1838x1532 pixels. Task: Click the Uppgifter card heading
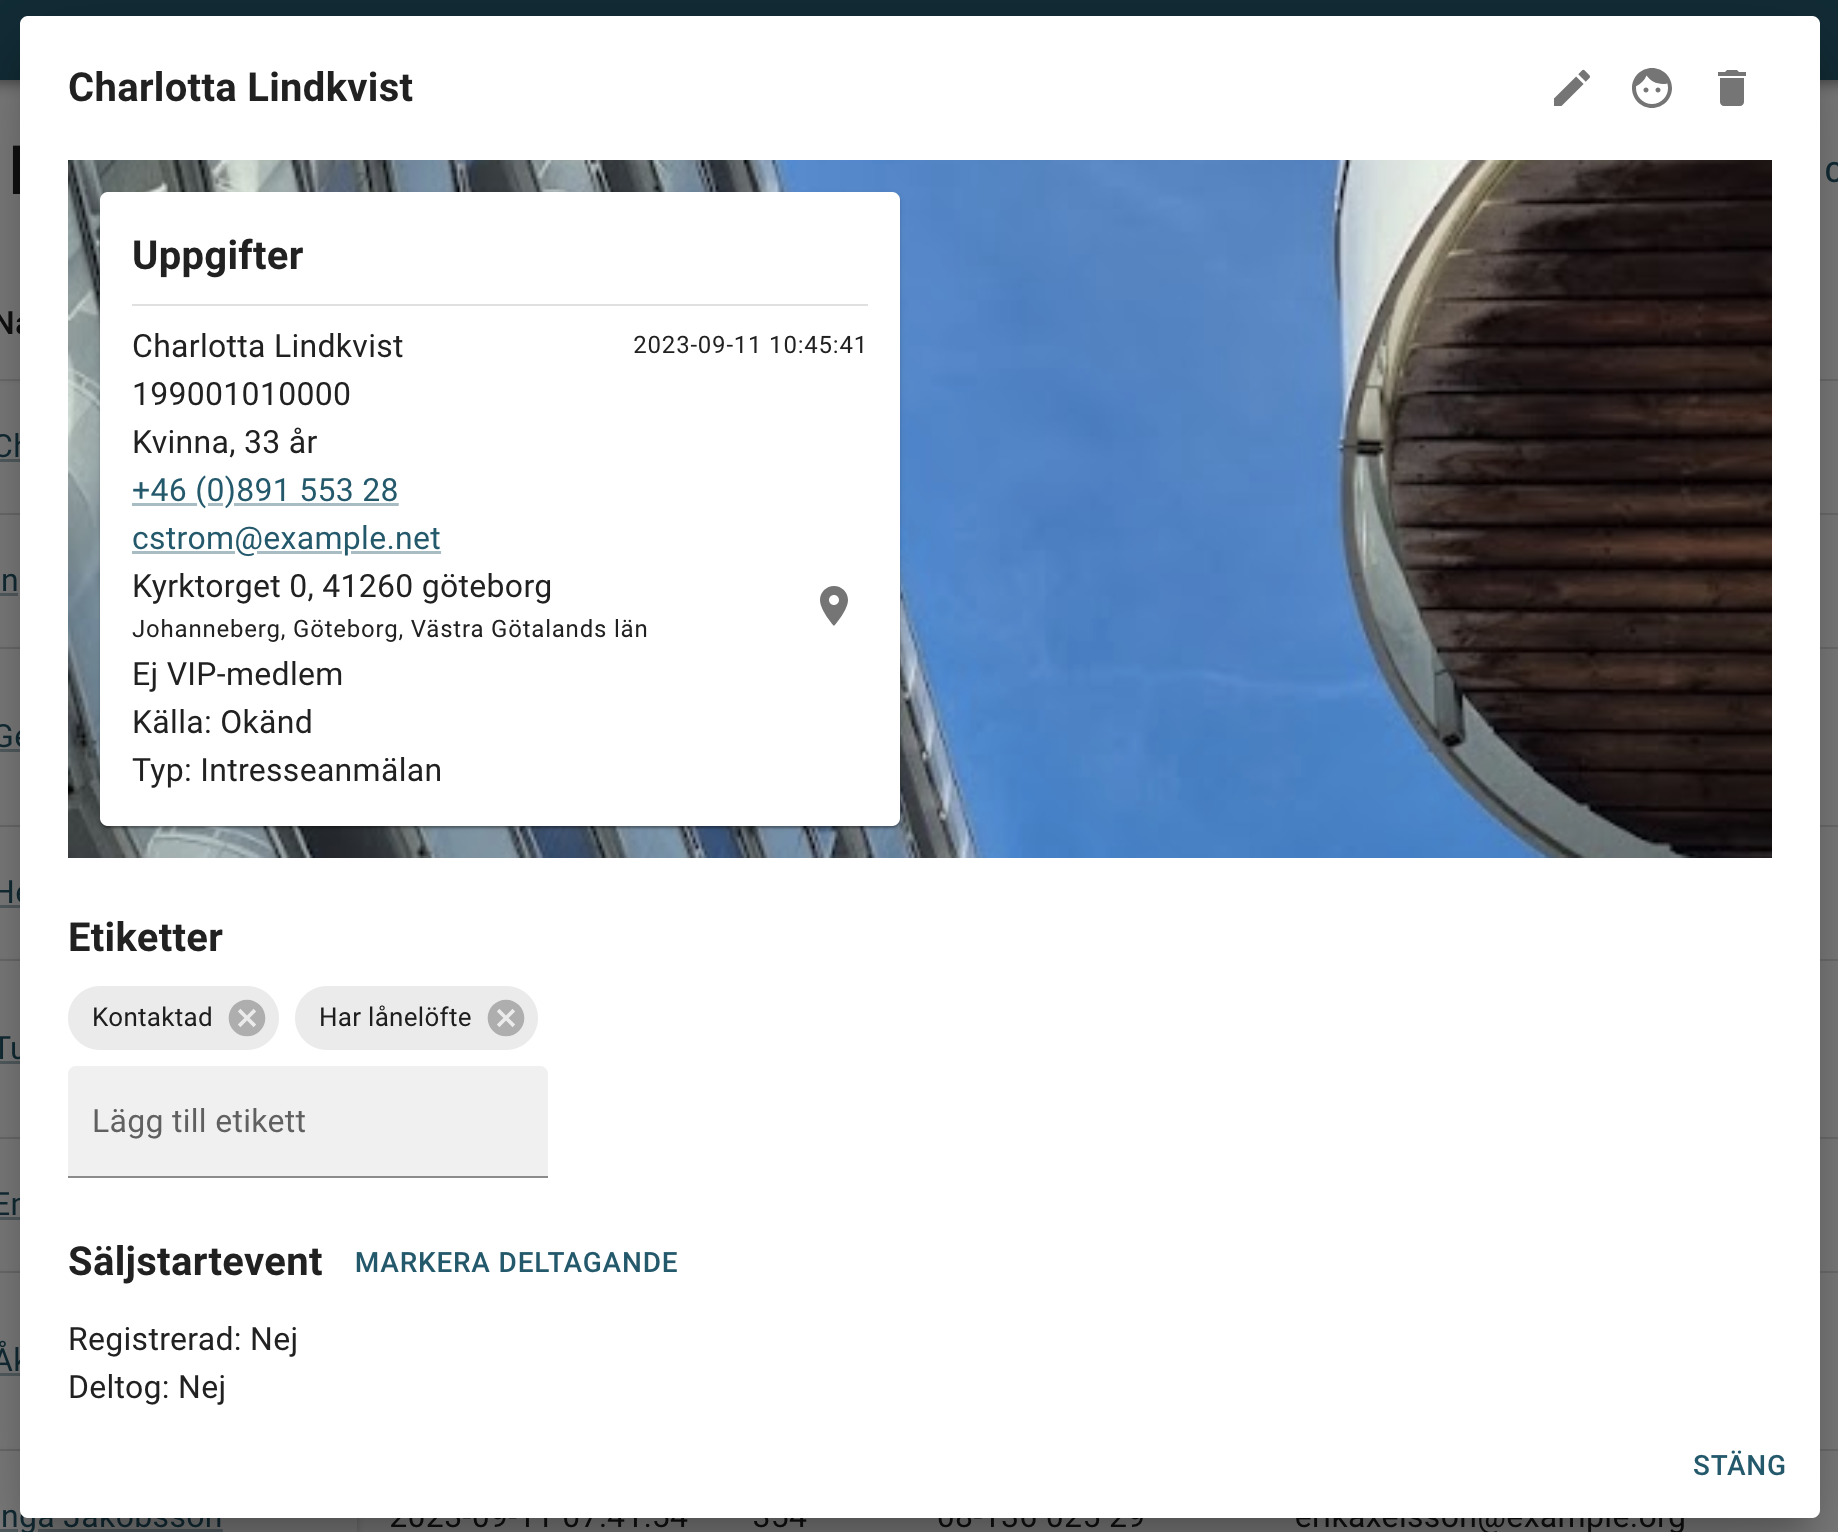(218, 256)
